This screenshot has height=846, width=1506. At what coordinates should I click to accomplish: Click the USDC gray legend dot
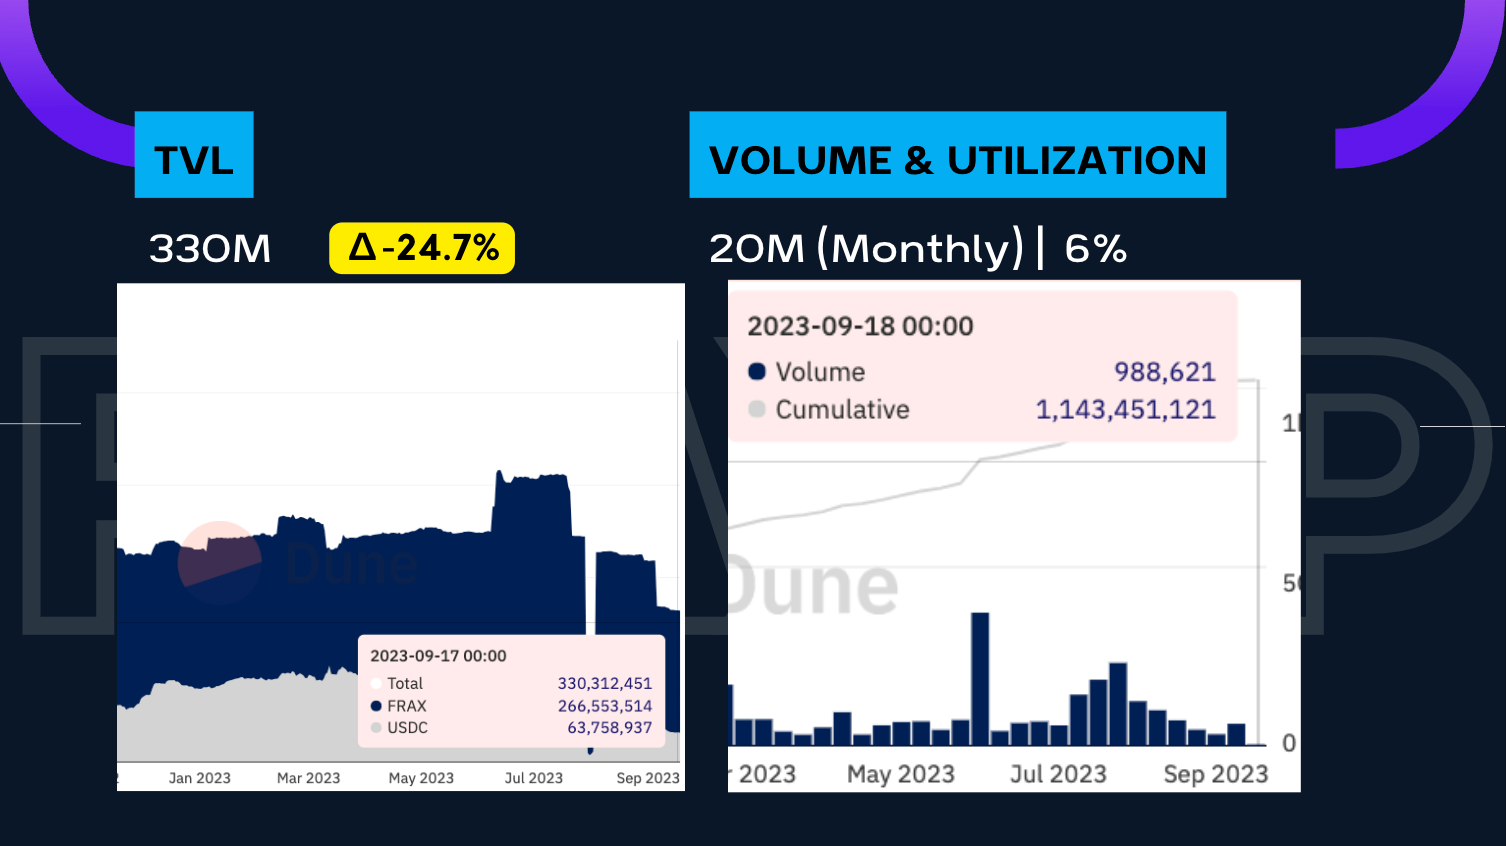point(376,728)
